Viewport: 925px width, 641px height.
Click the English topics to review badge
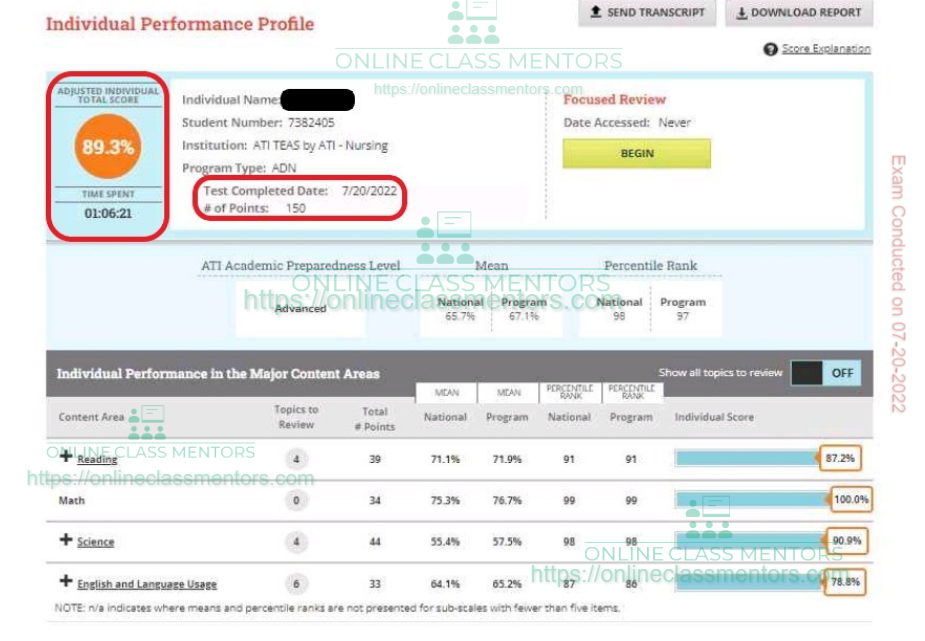[296, 584]
